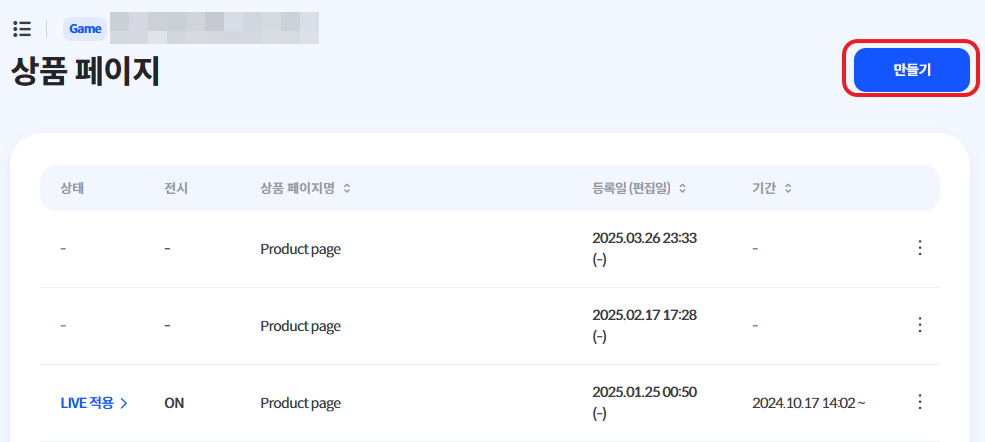
Task: Click the 만들기 create button
Action: coord(912,70)
